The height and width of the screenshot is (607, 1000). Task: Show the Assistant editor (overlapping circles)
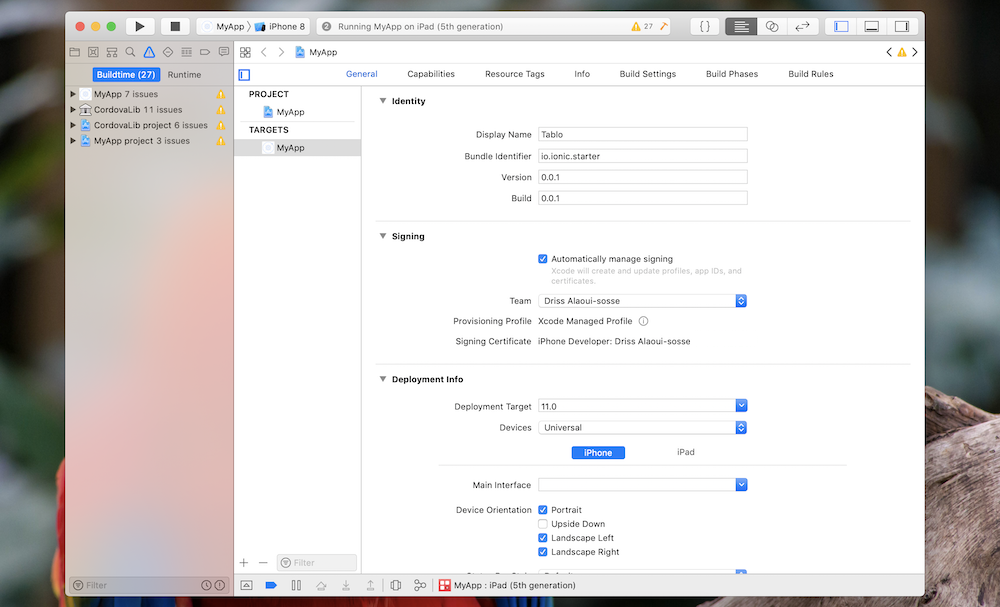point(772,26)
